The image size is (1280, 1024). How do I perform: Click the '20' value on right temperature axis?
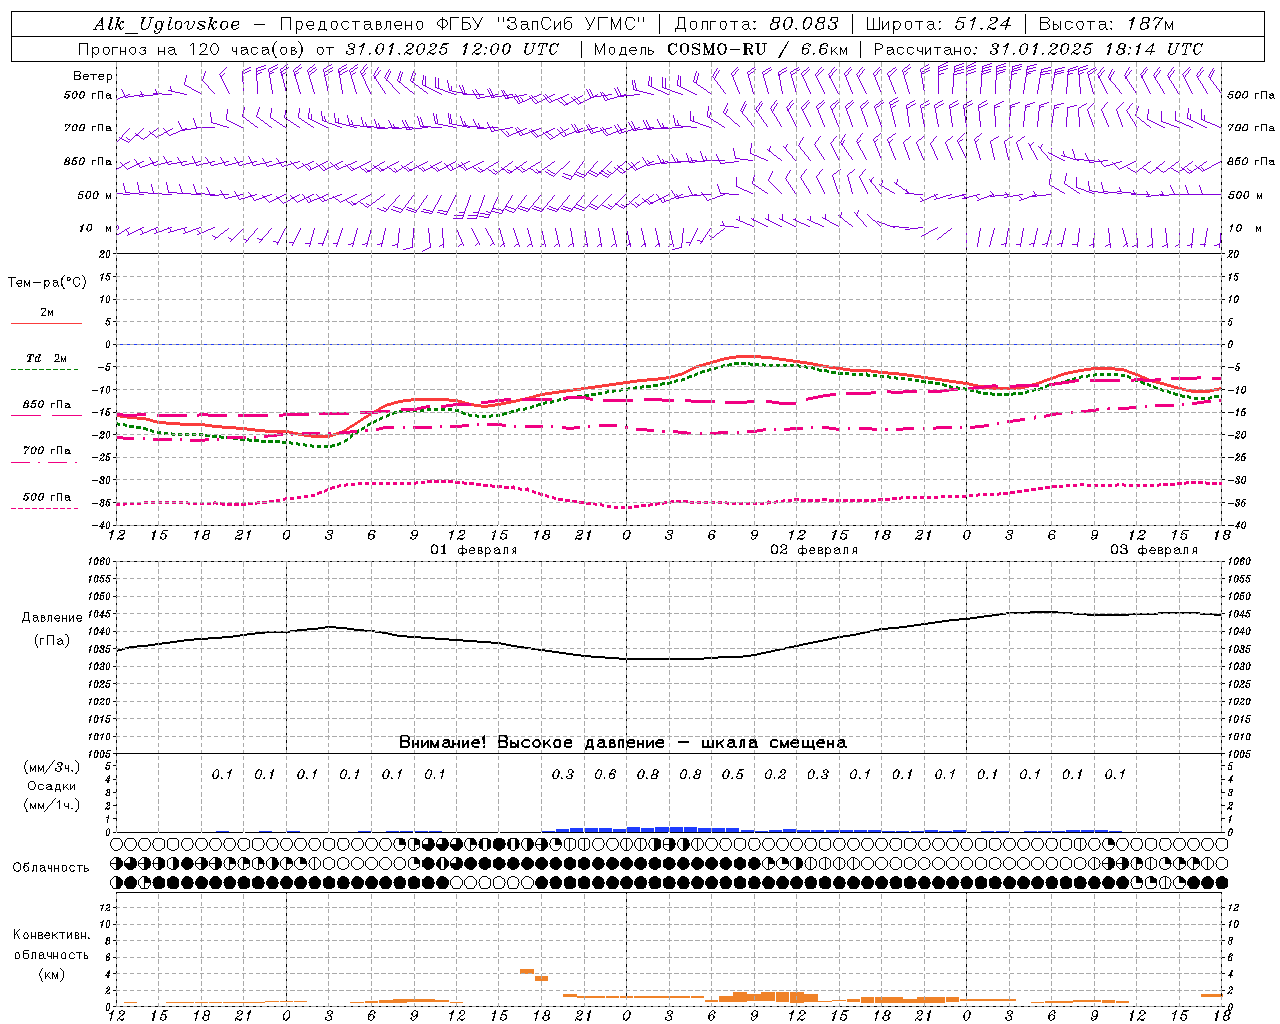point(1234,254)
